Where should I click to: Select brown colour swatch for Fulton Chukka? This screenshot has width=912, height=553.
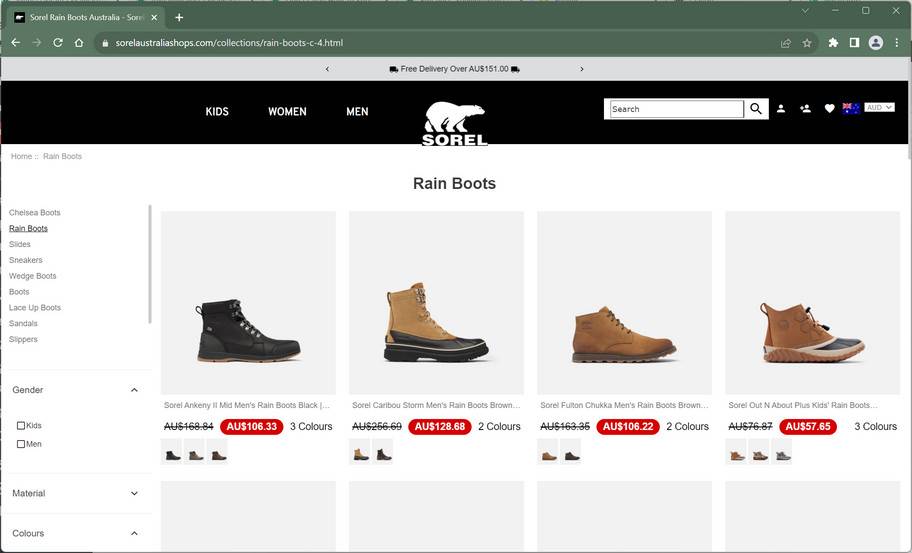click(x=548, y=452)
